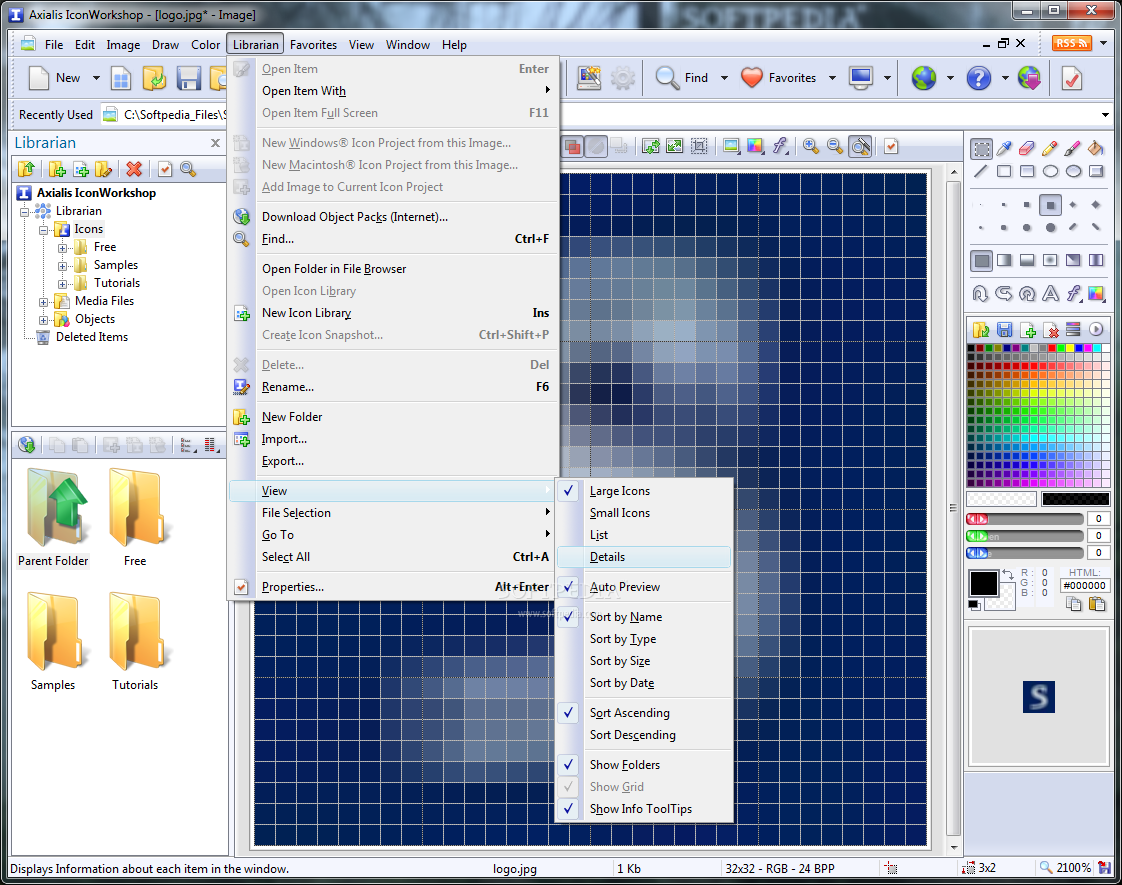Select the Text tool letter A
Image resolution: width=1122 pixels, height=885 pixels.
[x=1050, y=293]
